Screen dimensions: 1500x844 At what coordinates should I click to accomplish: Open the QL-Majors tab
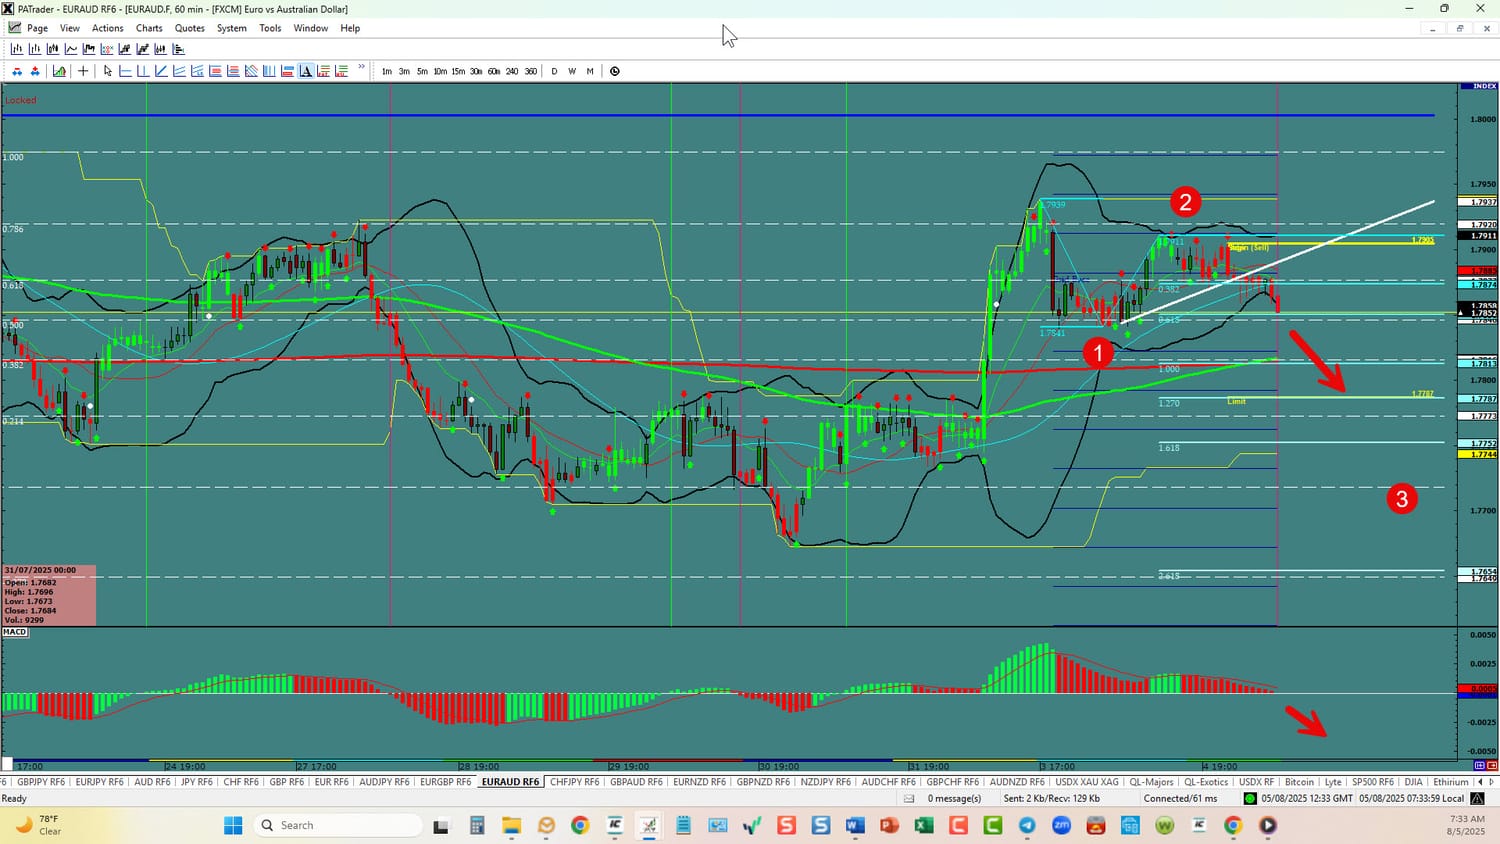tap(1151, 782)
